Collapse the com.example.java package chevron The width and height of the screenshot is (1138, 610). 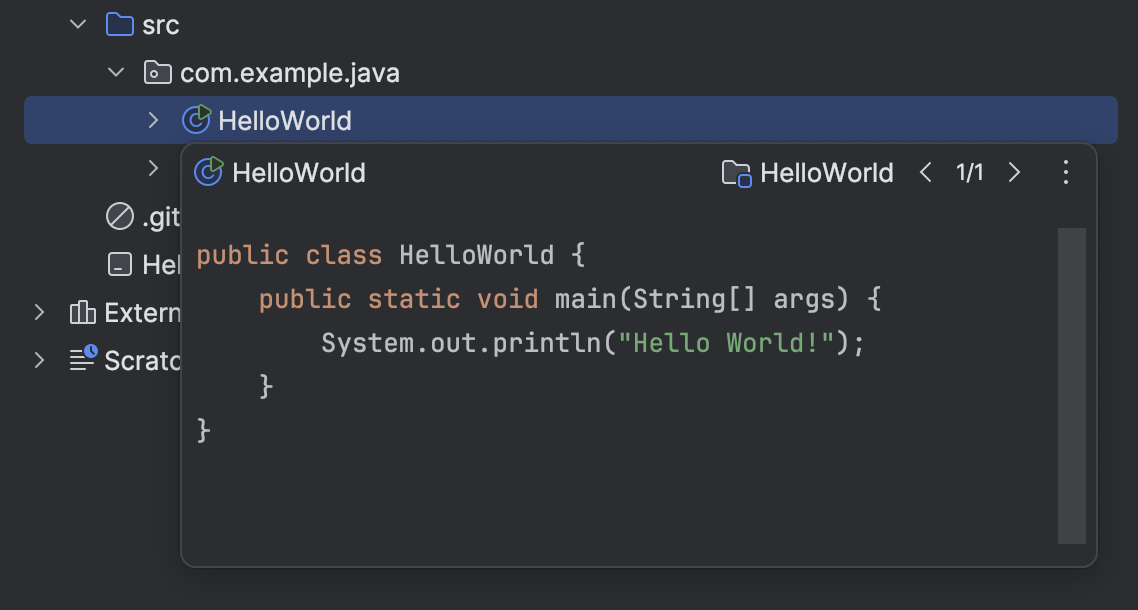pos(116,73)
